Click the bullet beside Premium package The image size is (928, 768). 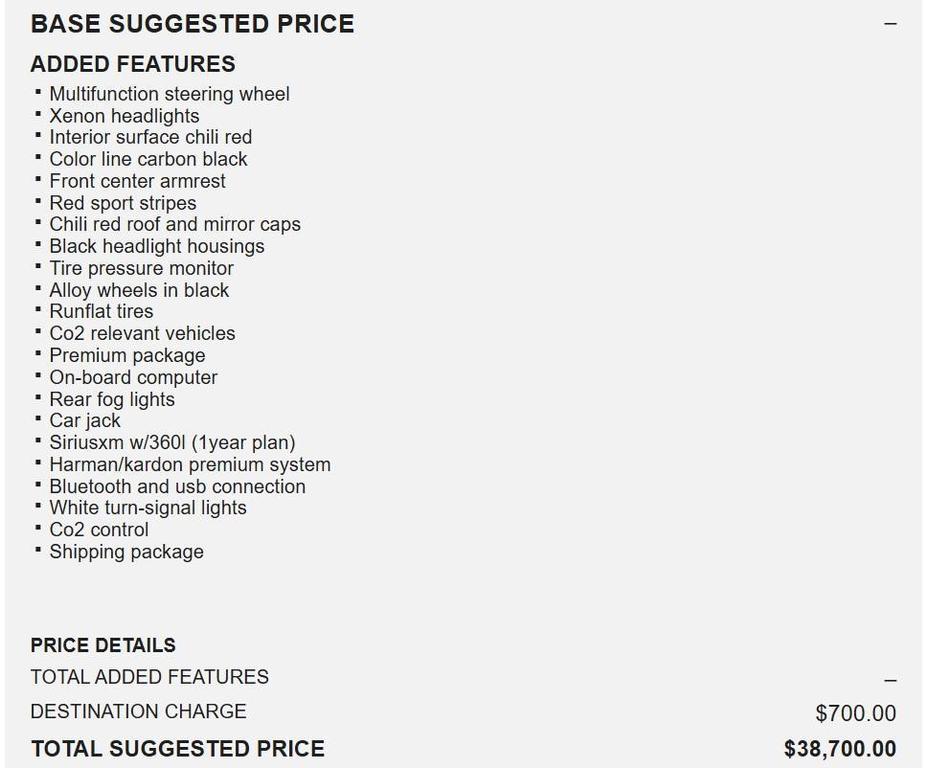click(40, 355)
